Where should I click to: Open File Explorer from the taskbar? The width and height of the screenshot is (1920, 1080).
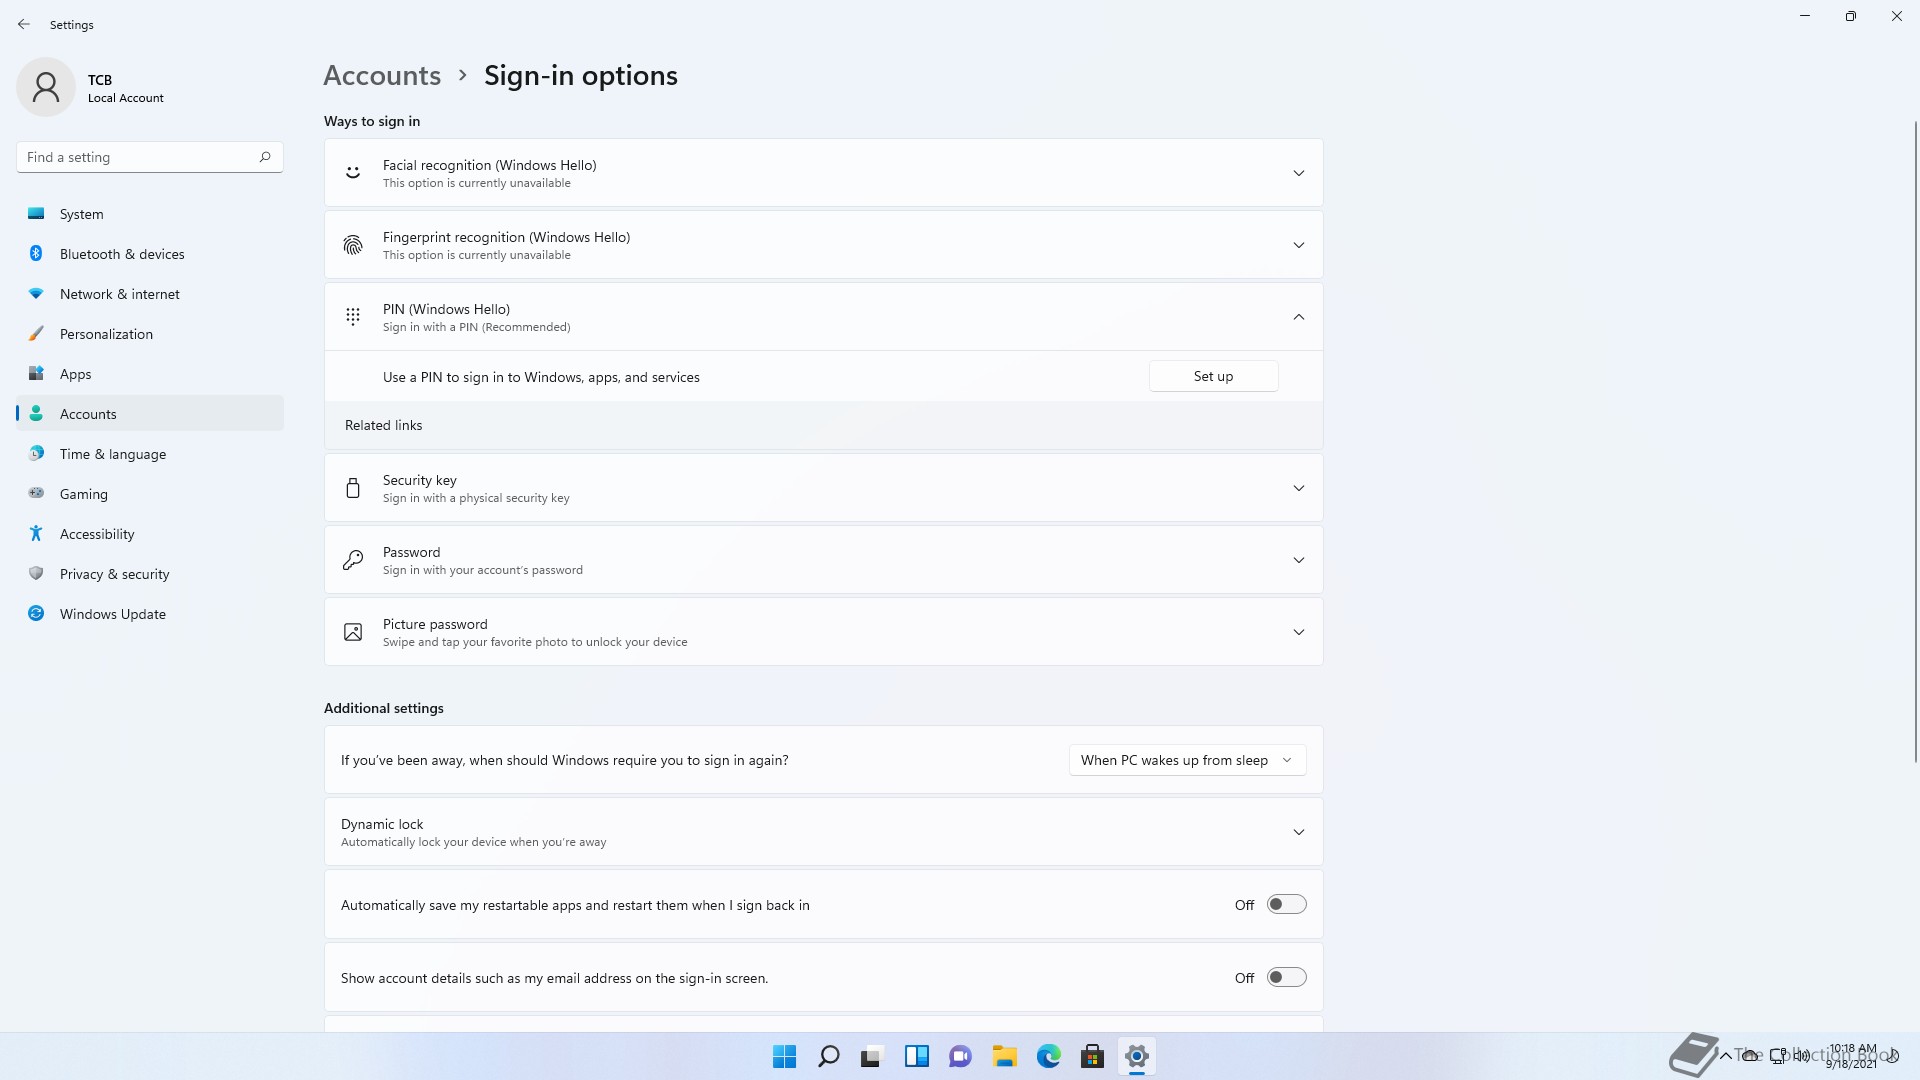click(1004, 1056)
